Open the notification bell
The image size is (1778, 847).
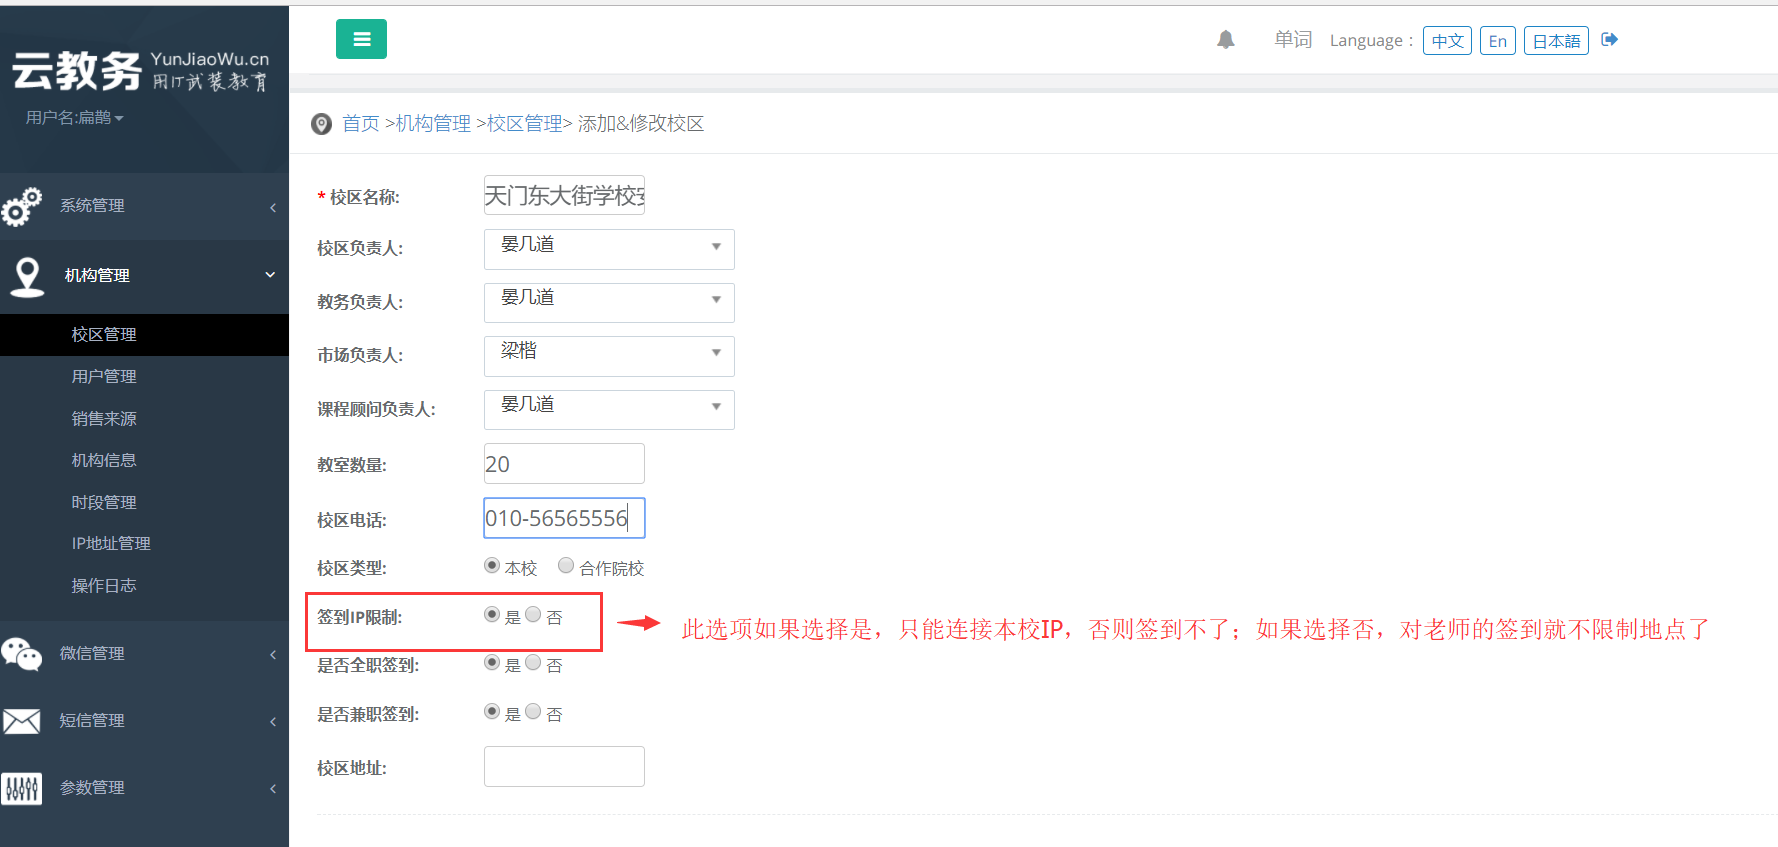pos(1225,40)
